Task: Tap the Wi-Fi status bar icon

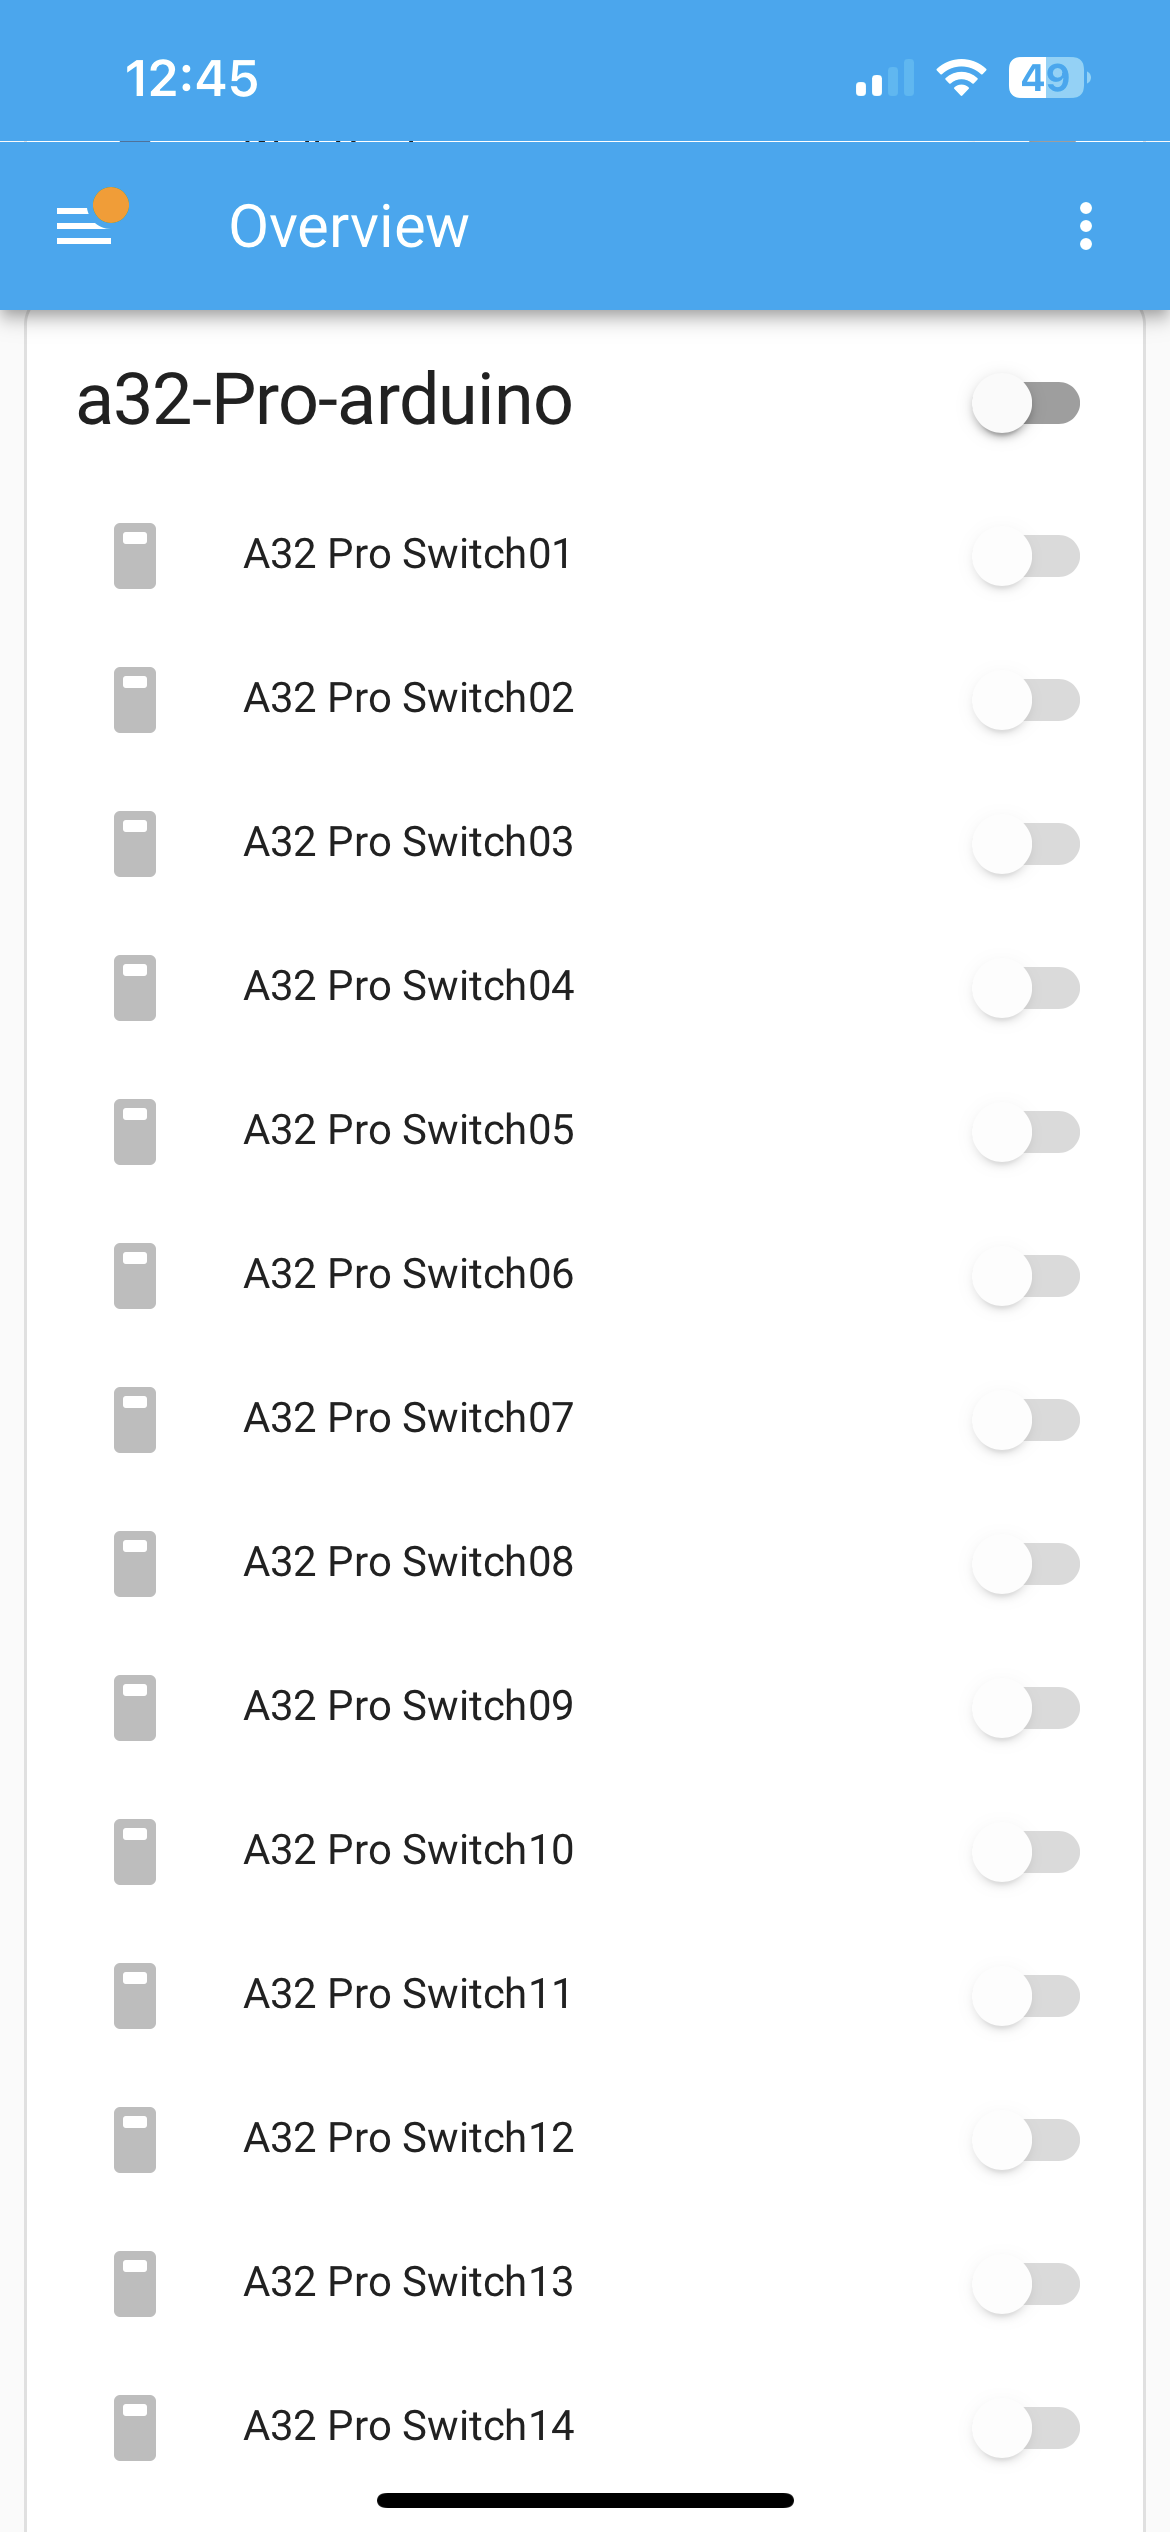Action: point(961,78)
